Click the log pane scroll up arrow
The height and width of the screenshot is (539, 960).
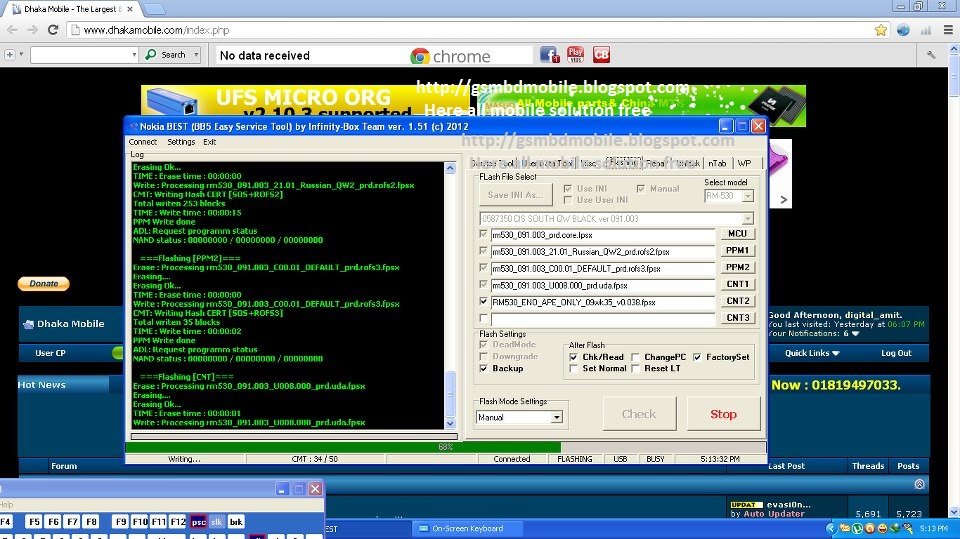click(450, 168)
